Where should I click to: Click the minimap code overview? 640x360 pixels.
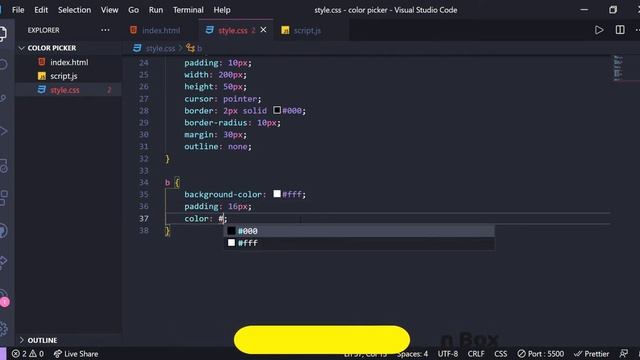(619, 68)
